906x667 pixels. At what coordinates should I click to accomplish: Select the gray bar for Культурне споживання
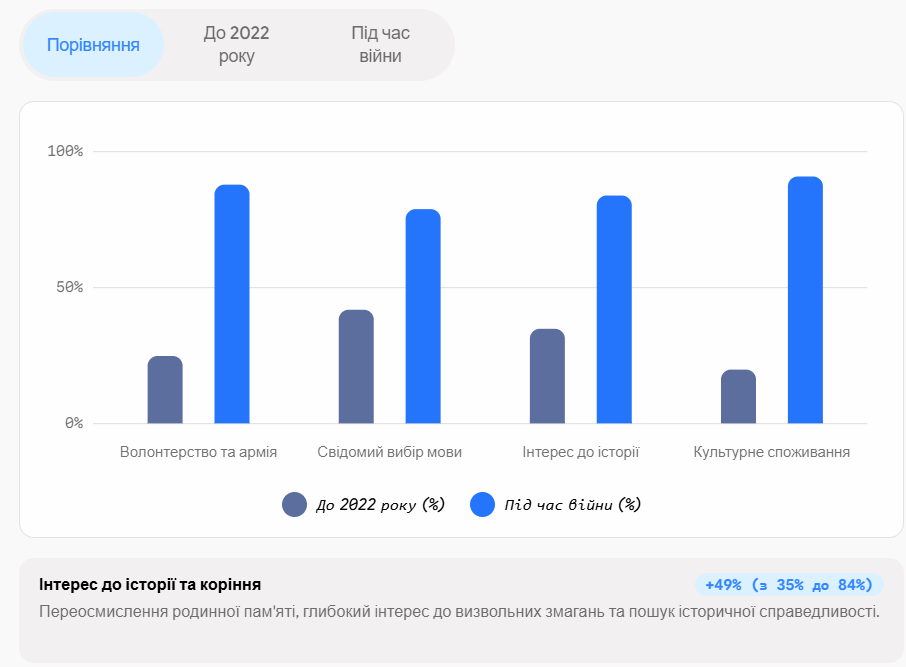coord(738,397)
